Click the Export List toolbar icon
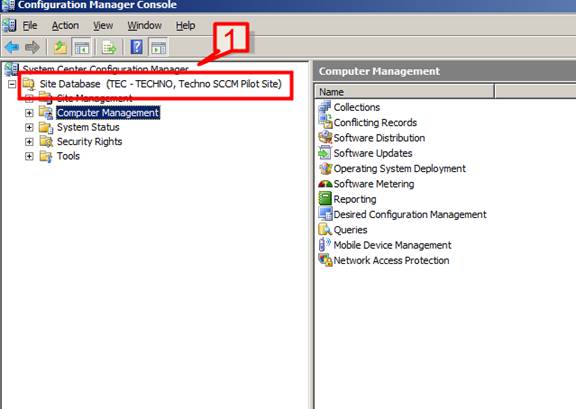The image size is (576, 409). 109,47
